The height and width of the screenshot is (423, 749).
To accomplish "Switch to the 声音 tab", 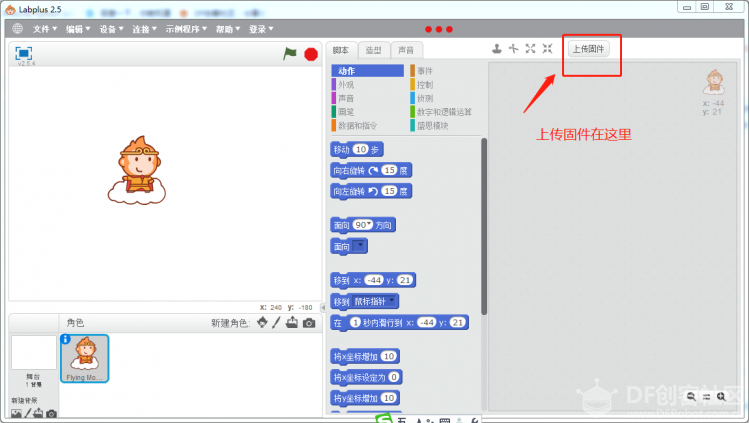I will [406, 50].
